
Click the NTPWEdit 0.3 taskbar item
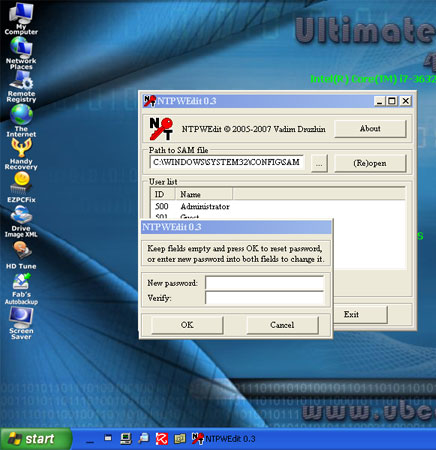(224, 439)
